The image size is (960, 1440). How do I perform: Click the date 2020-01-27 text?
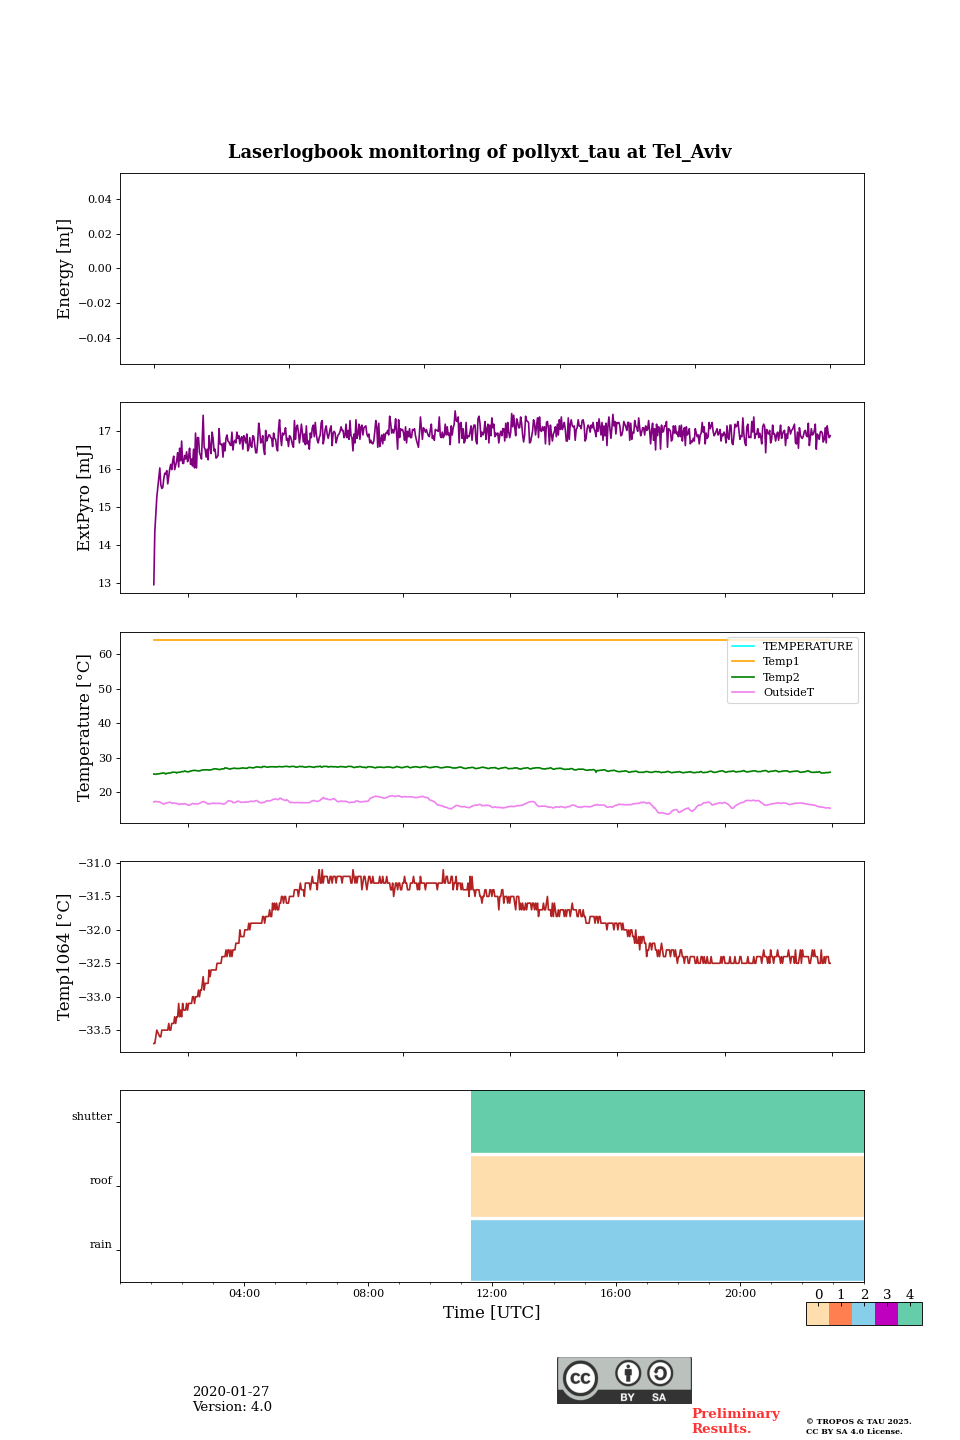pos(231,1391)
